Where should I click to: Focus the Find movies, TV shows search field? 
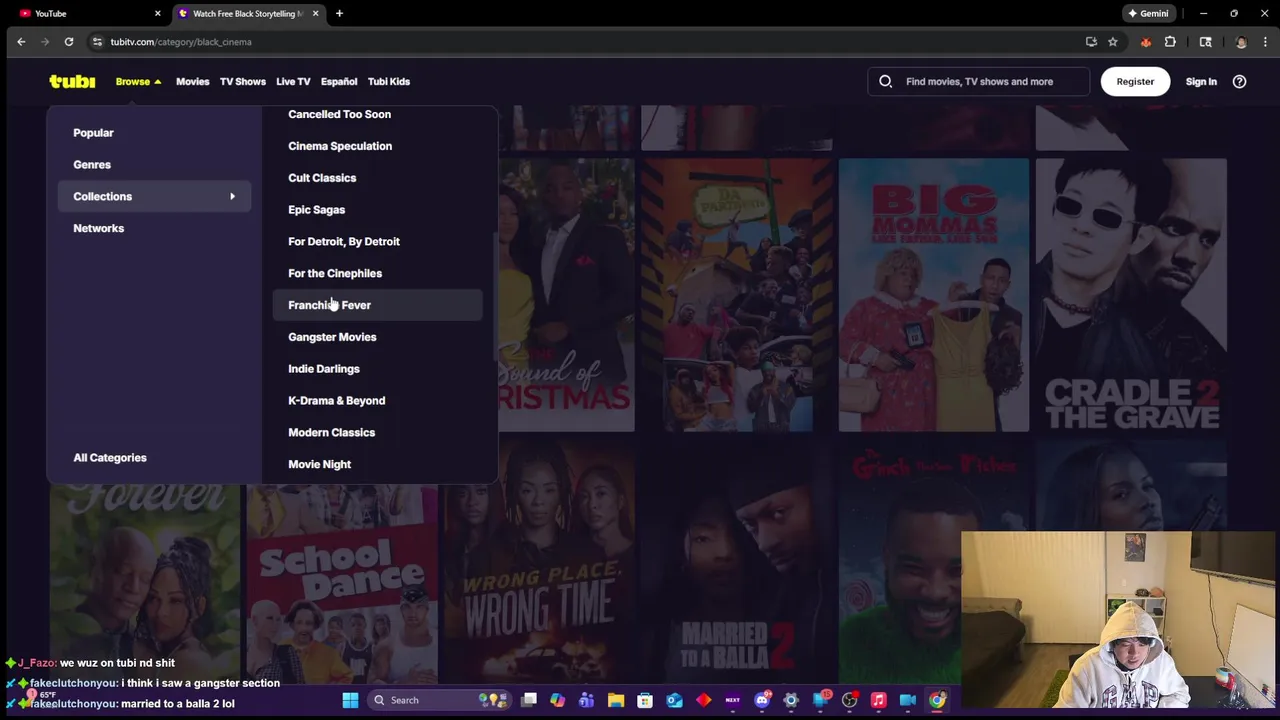(979, 82)
